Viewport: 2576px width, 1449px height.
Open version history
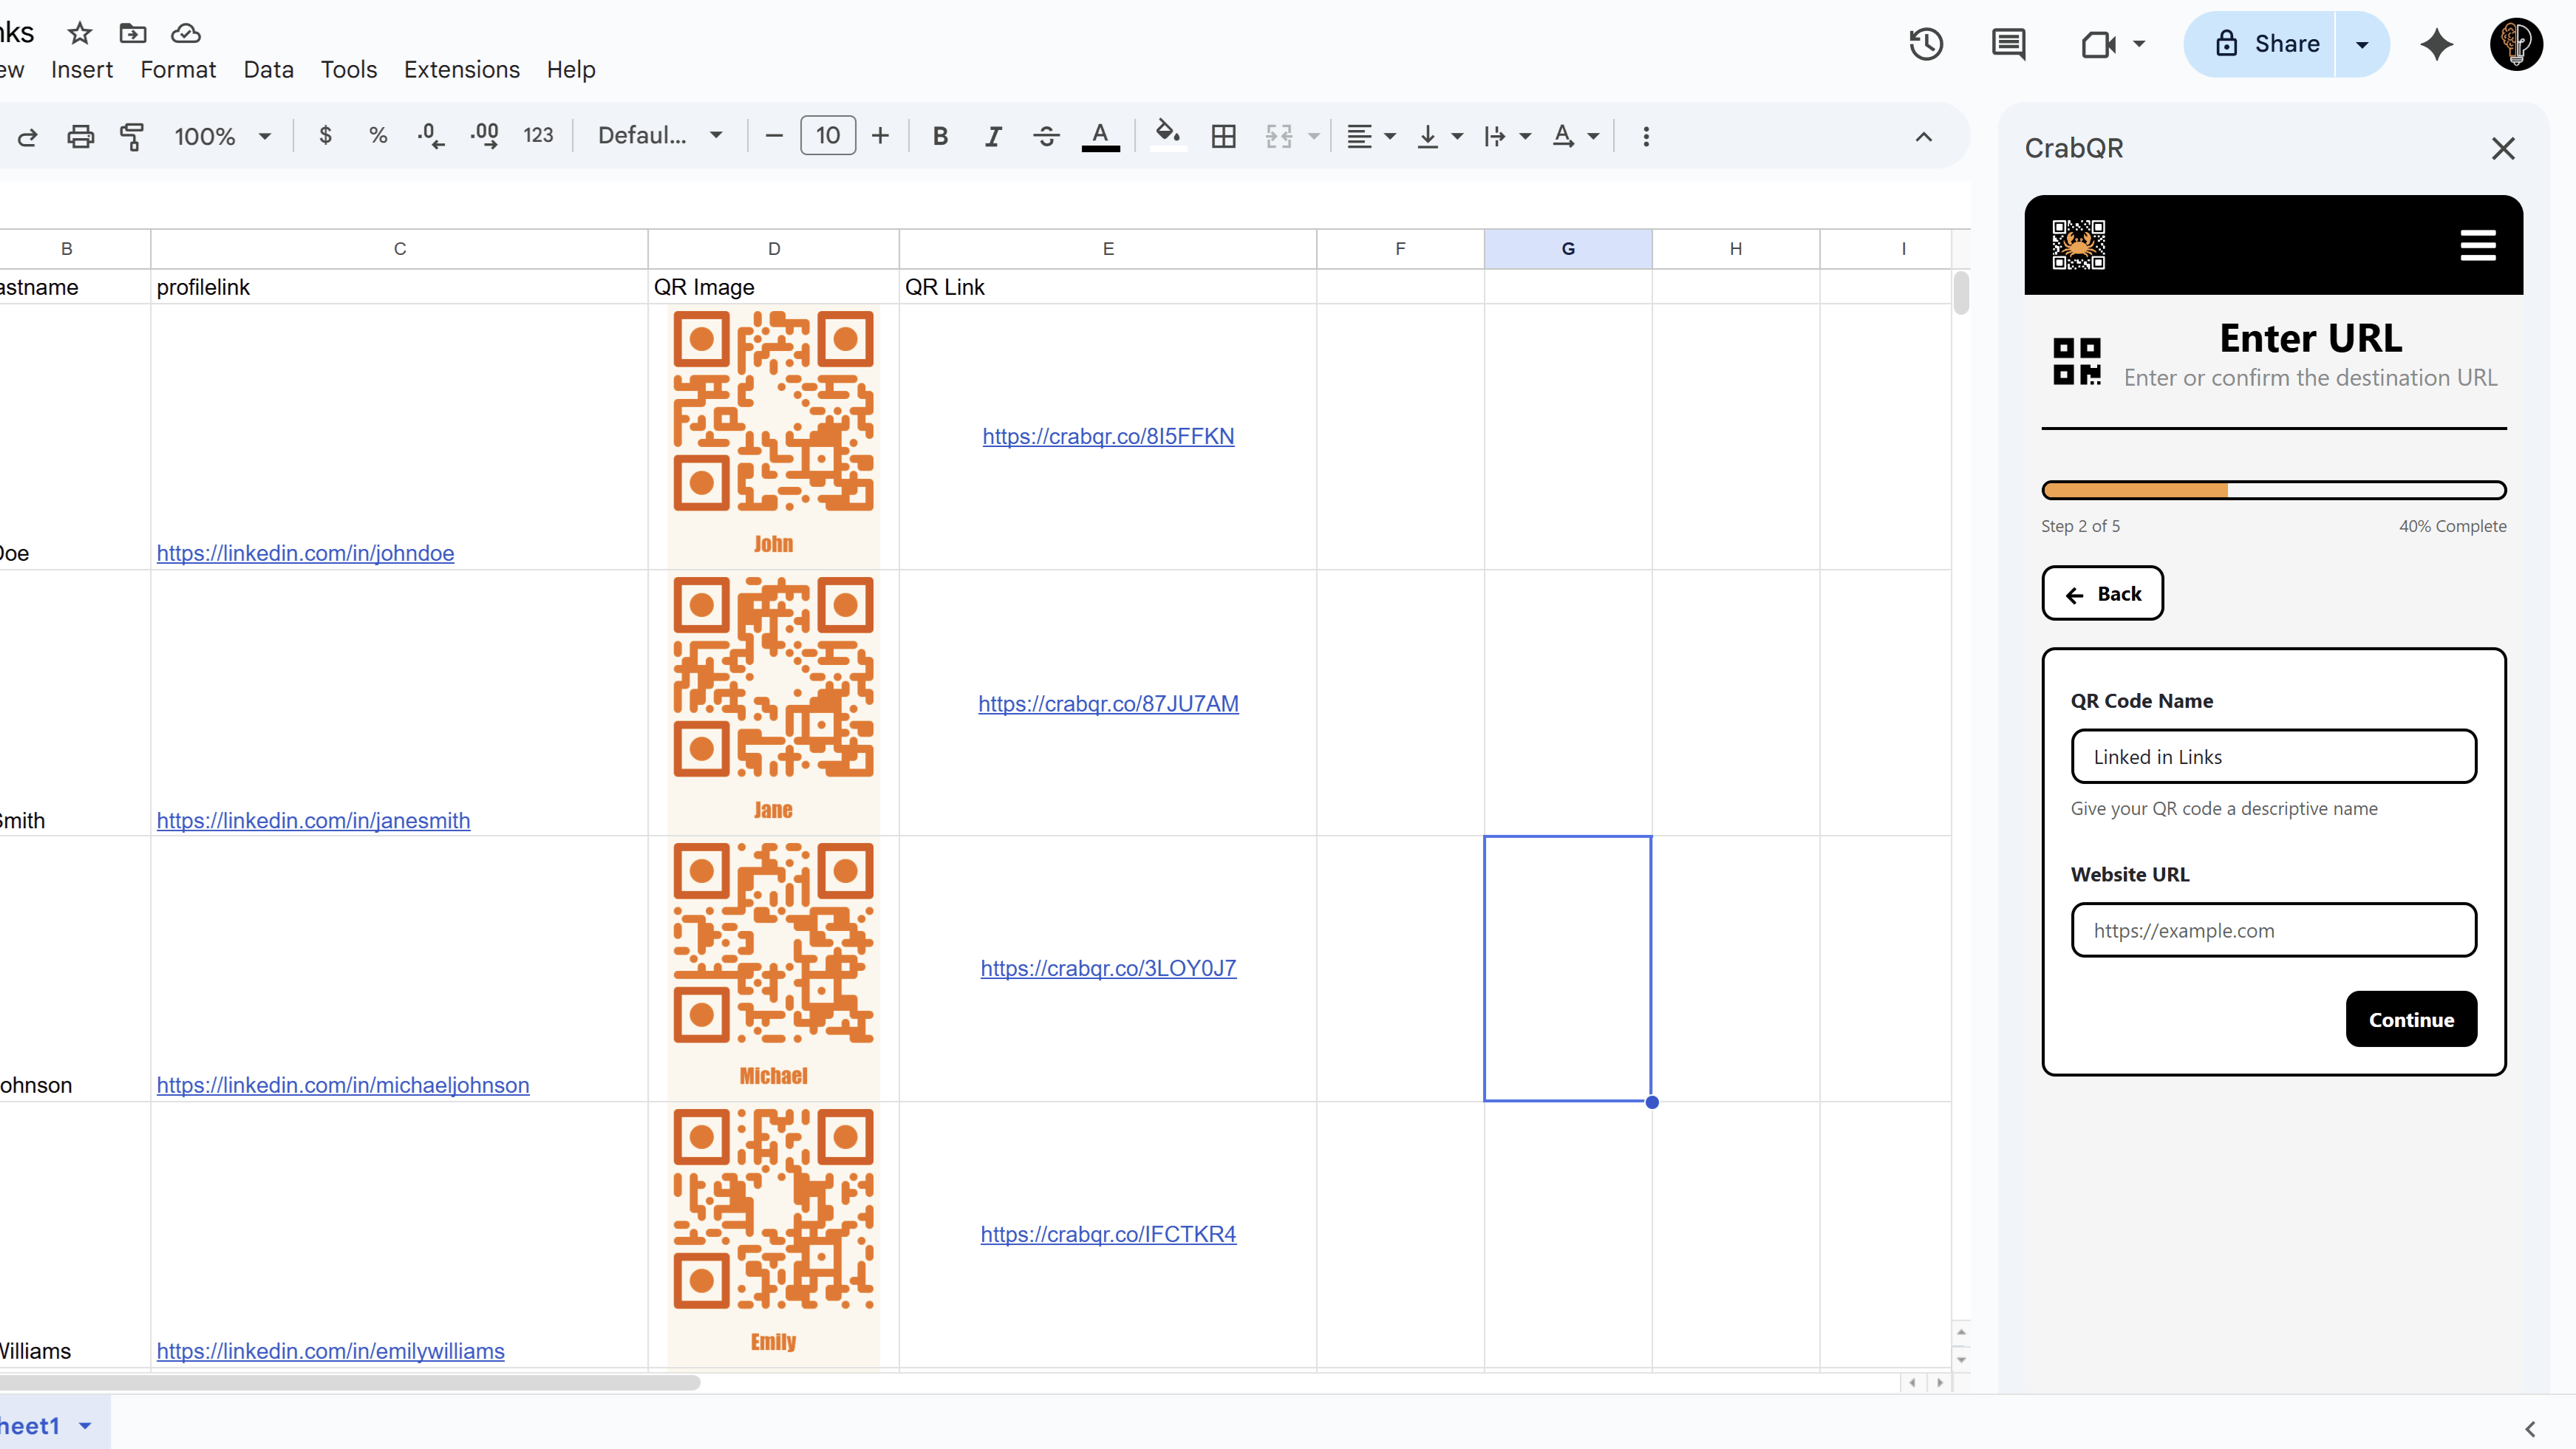pyautogui.click(x=1926, y=44)
